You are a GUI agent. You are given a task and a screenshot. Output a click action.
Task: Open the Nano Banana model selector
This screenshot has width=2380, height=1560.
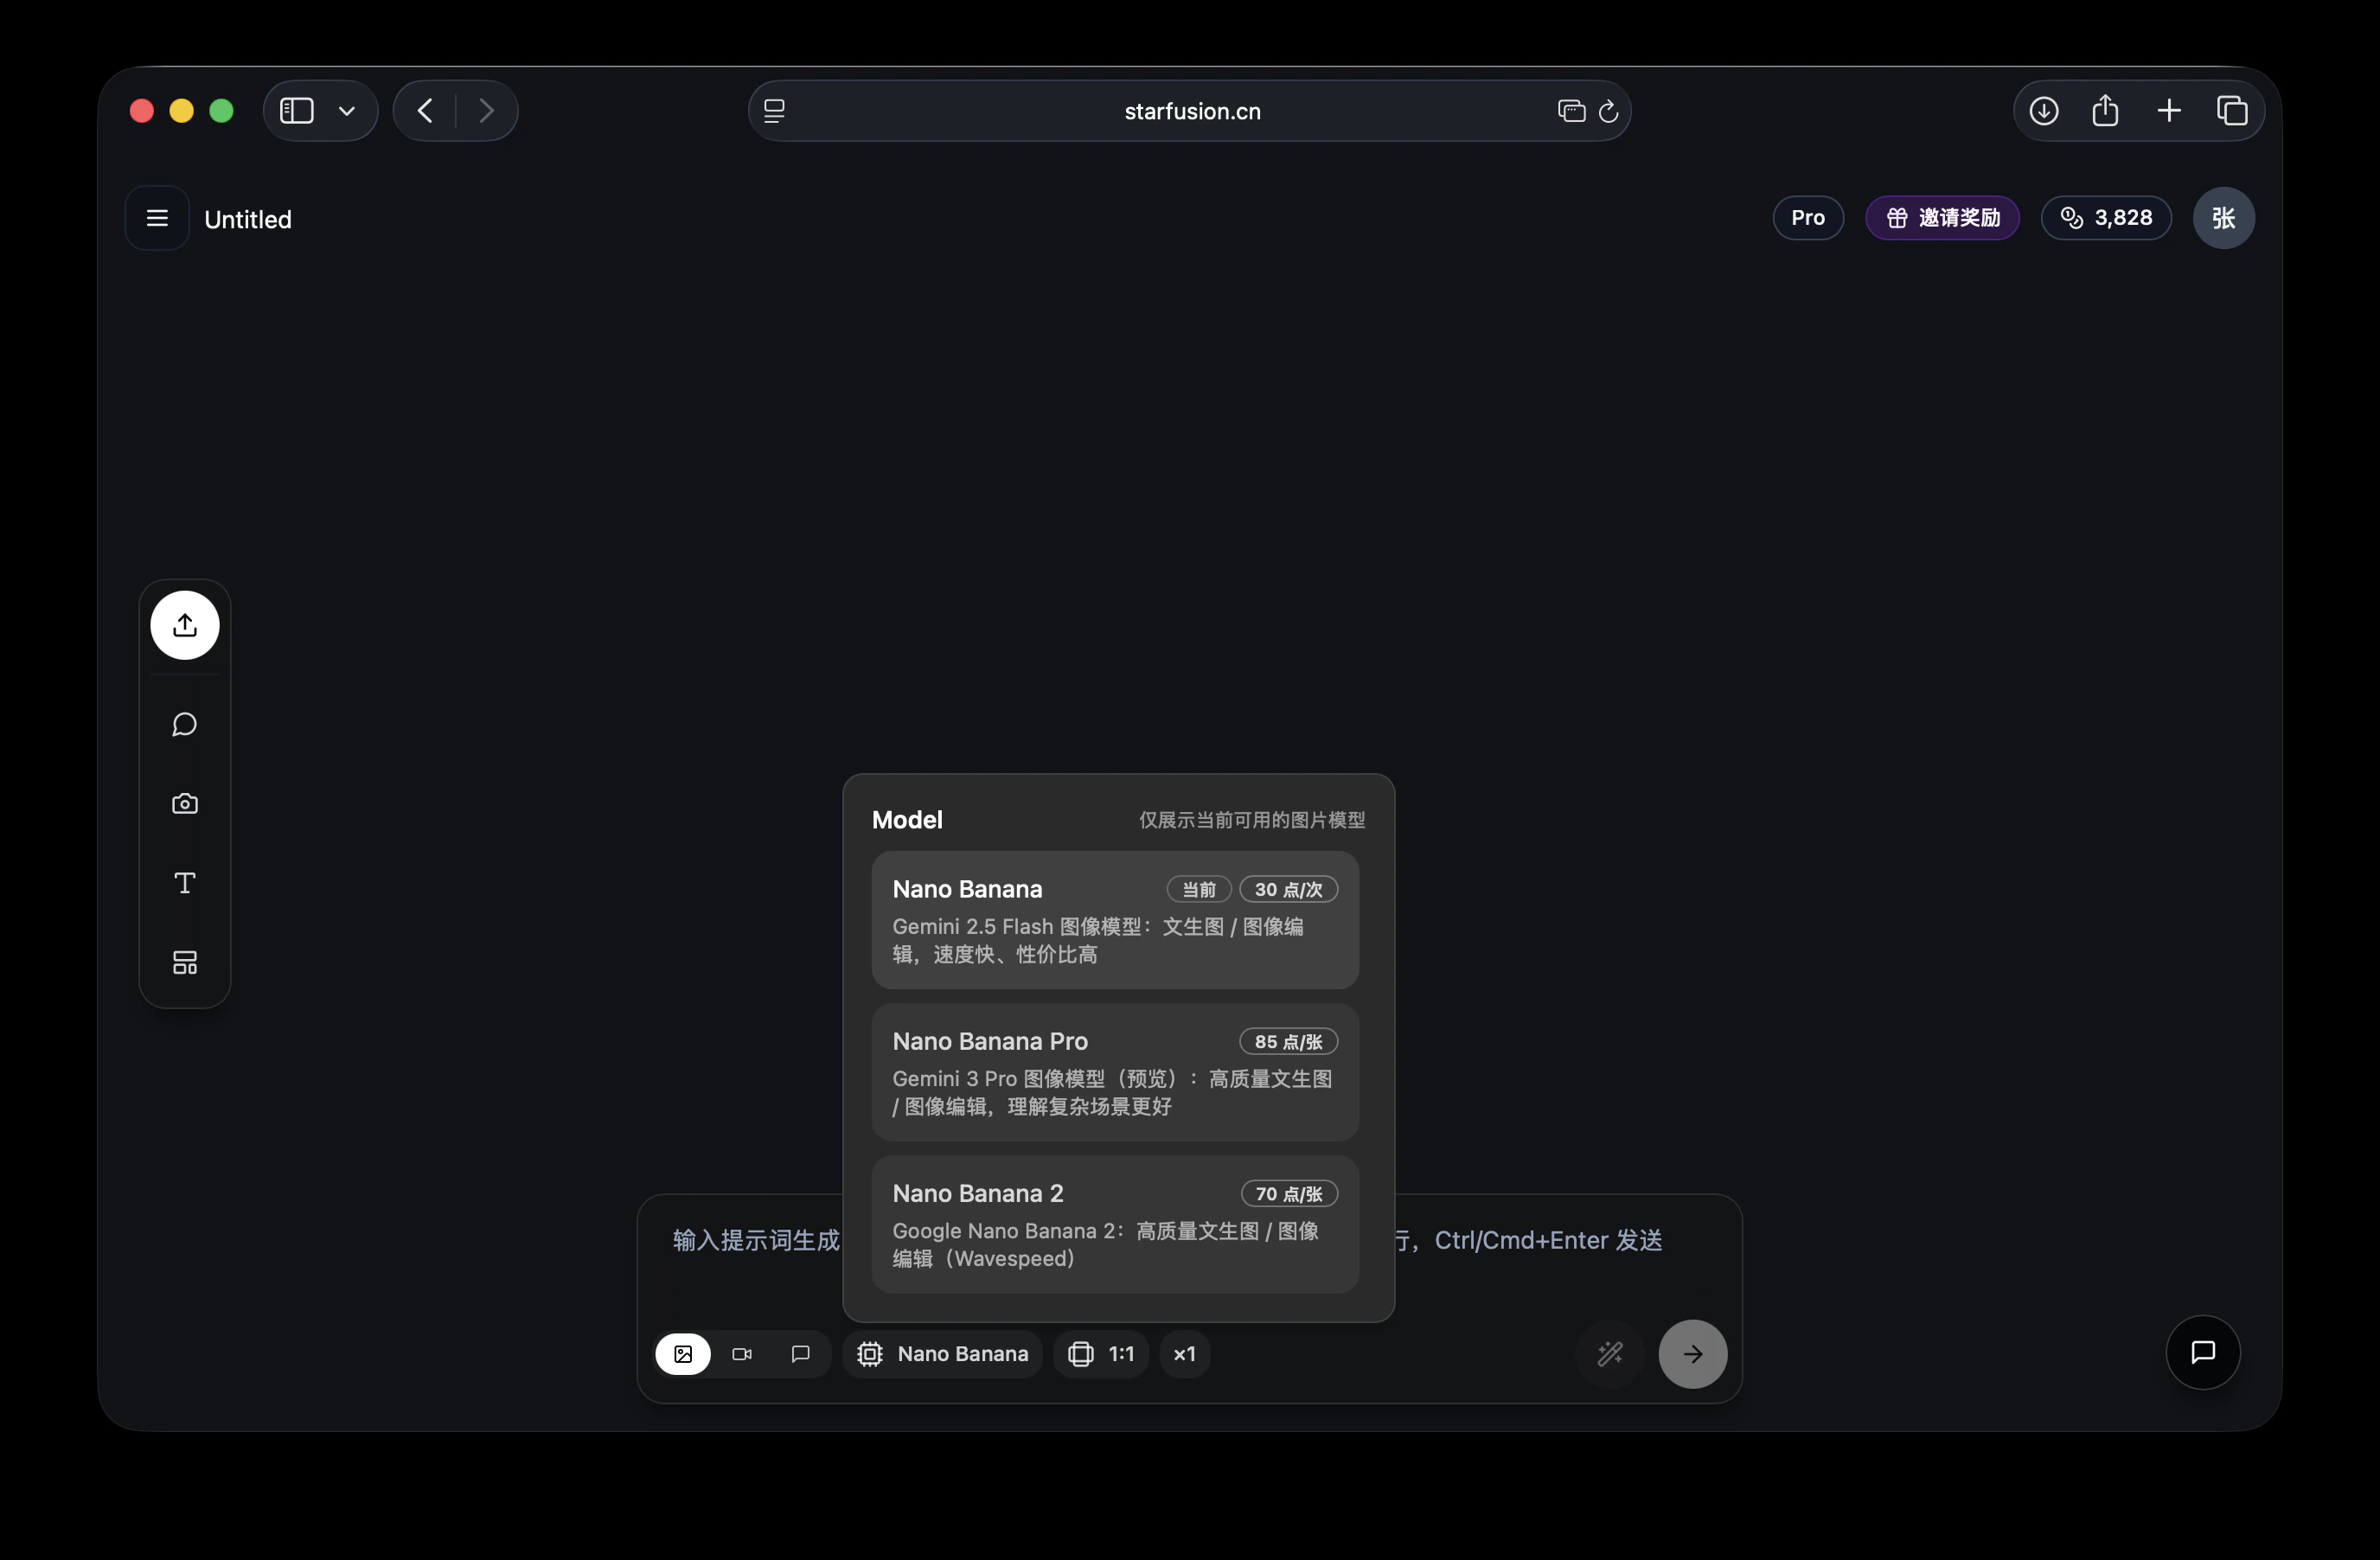coord(943,1353)
